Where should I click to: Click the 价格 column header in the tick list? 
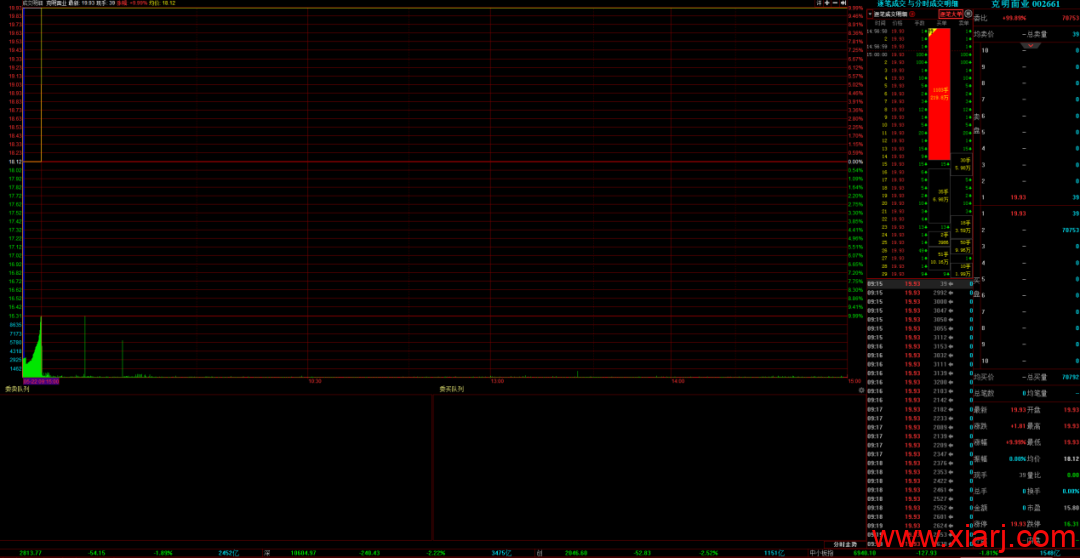coord(897,23)
